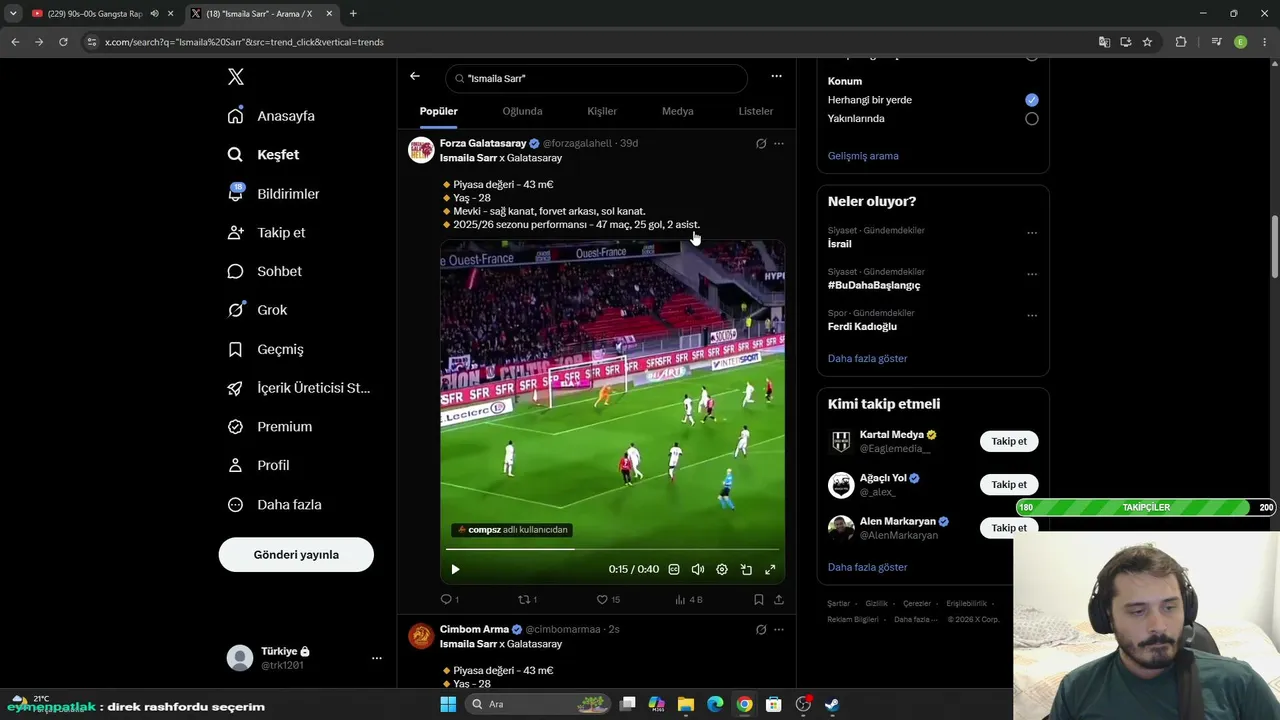Open Anasayfa from the sidebar
The width and height of the screenshot is (1280, 720).
[x=271, y=116]
